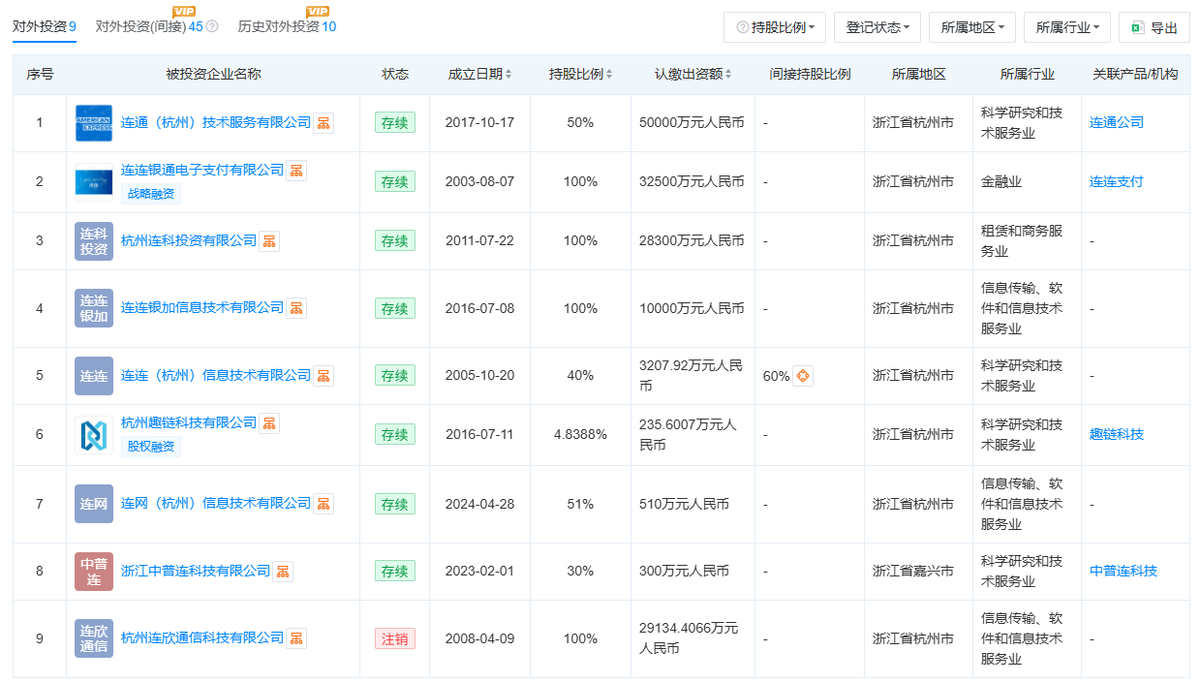Sort table by 成立日期 column
The image size is (1200, 687).
(480, 75)
